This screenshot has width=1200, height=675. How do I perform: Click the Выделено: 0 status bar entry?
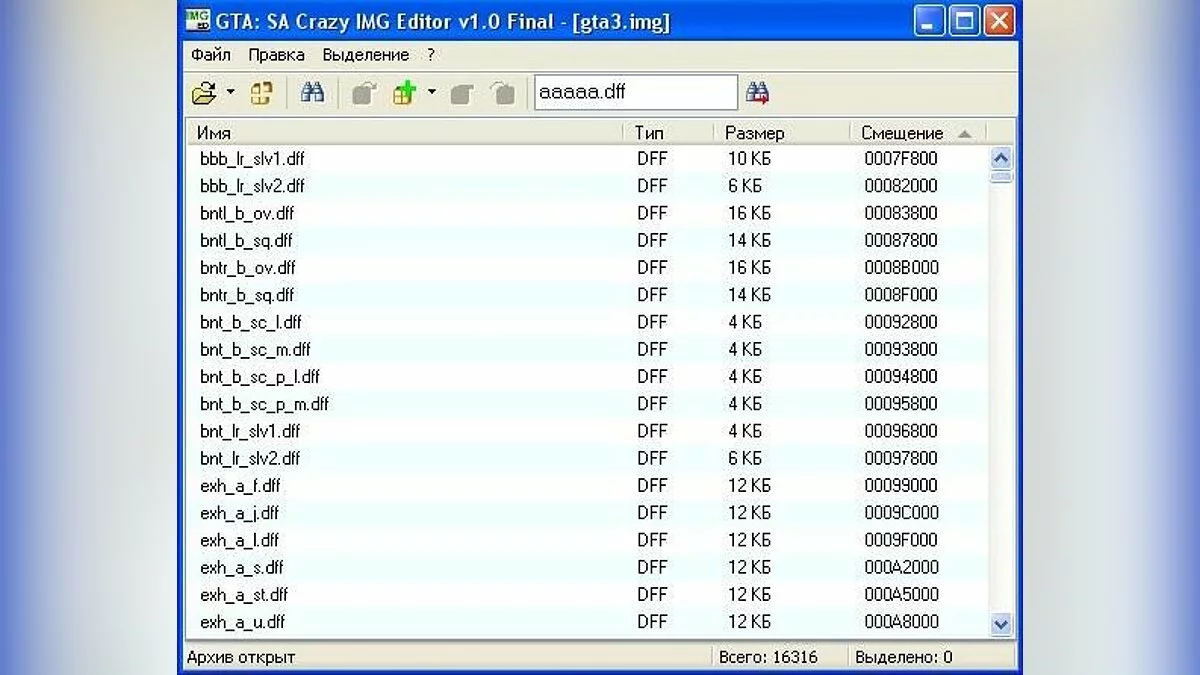point(904,657)
